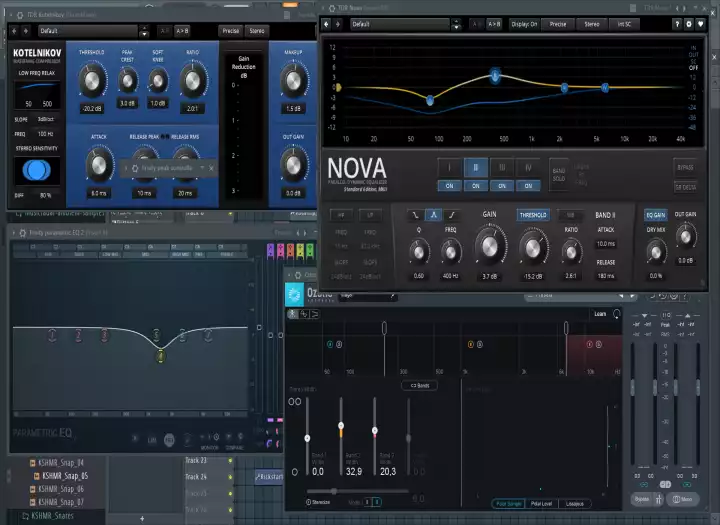Toggle Nova THRESHOLD button
720x525 pixels.
[x=533, y=215]
